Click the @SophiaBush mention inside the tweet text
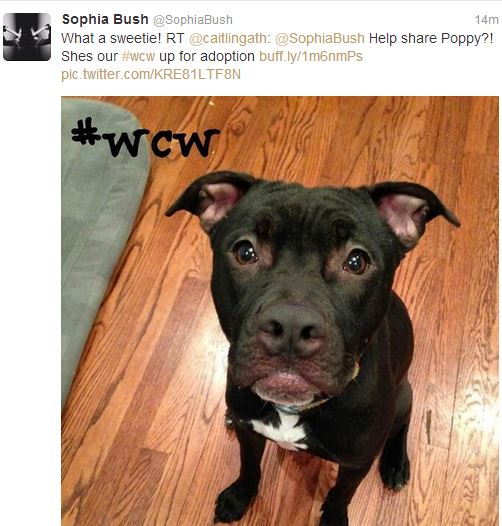The height and width of the screenshot is (526, 502). pos(320,38)
